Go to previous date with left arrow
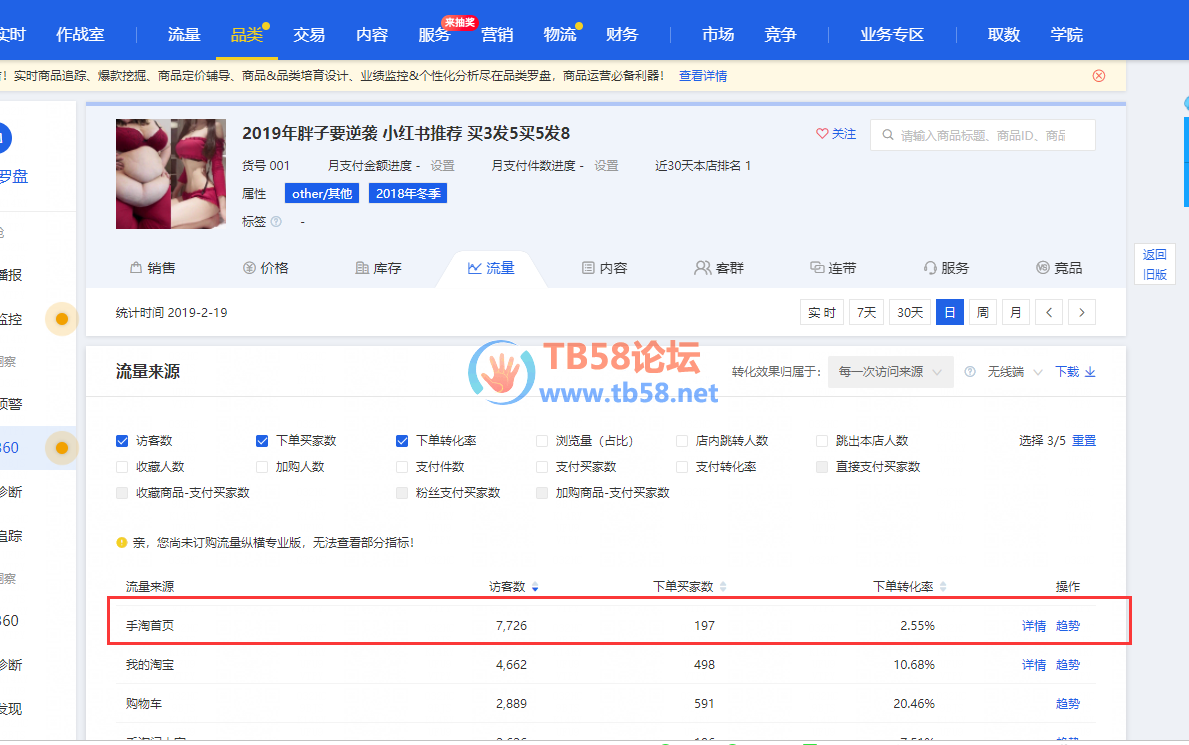 point(1049,313)
